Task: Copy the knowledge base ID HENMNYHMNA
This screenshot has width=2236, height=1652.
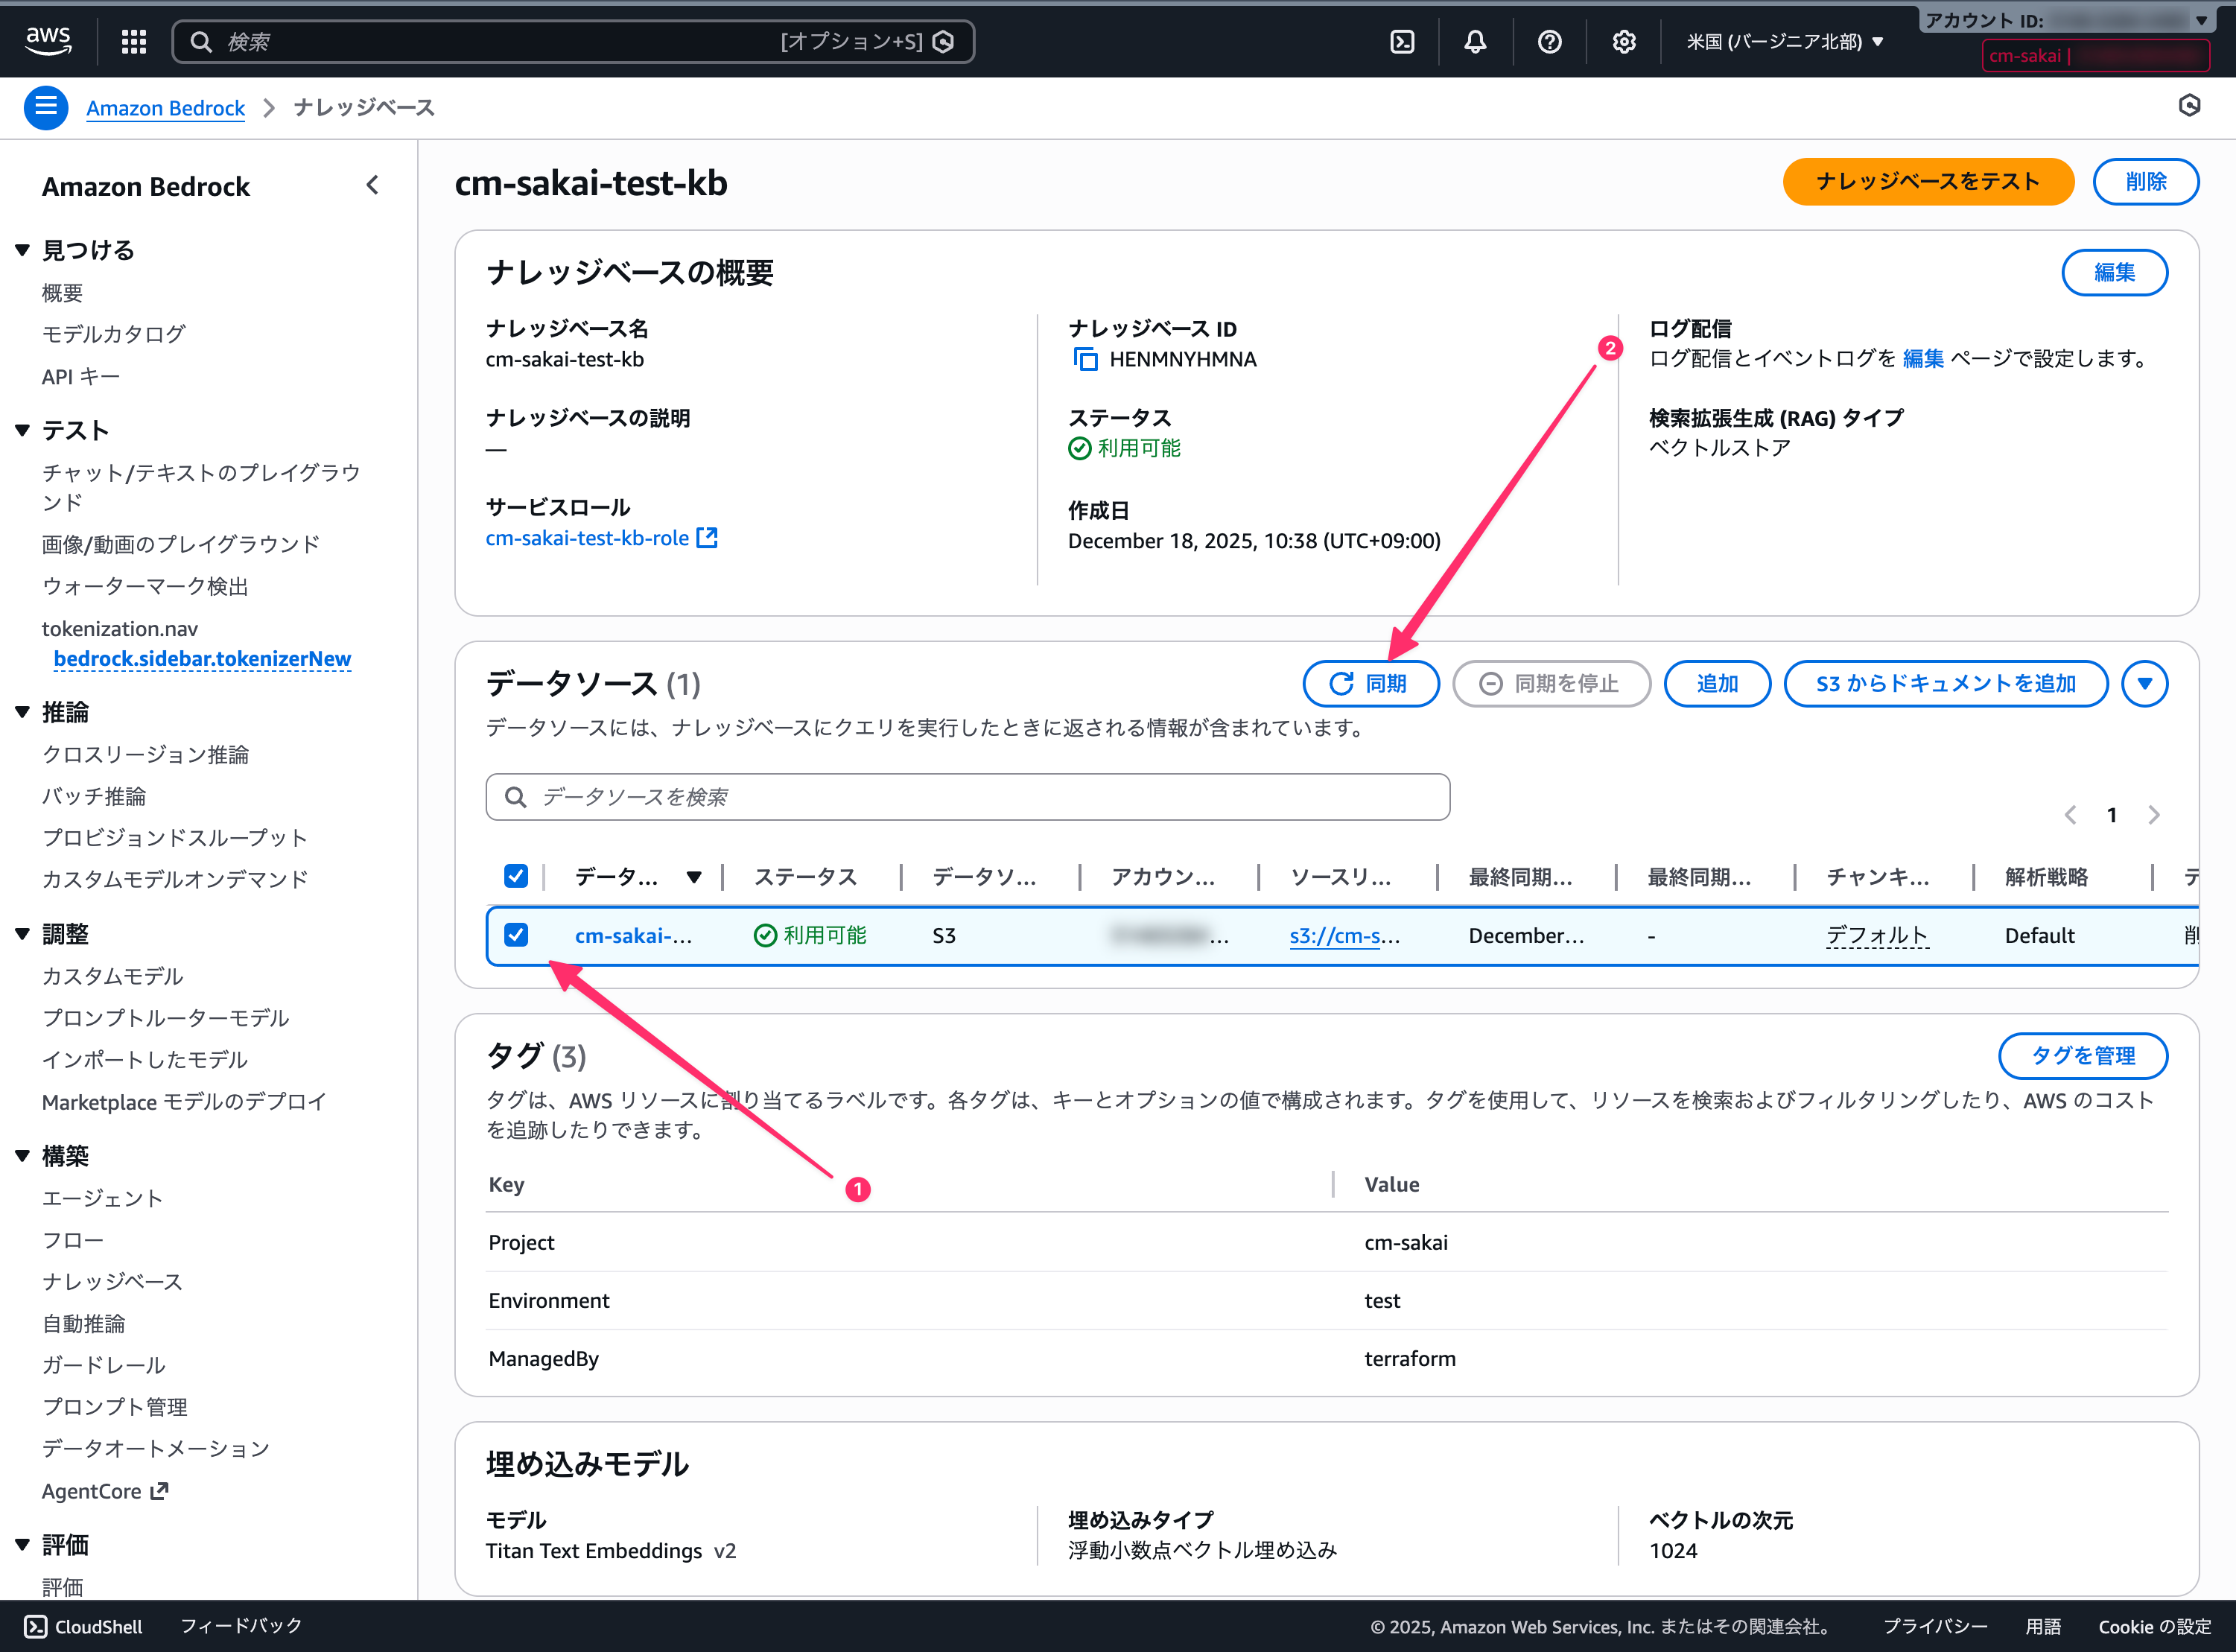Action: (x=1085, y=359)
